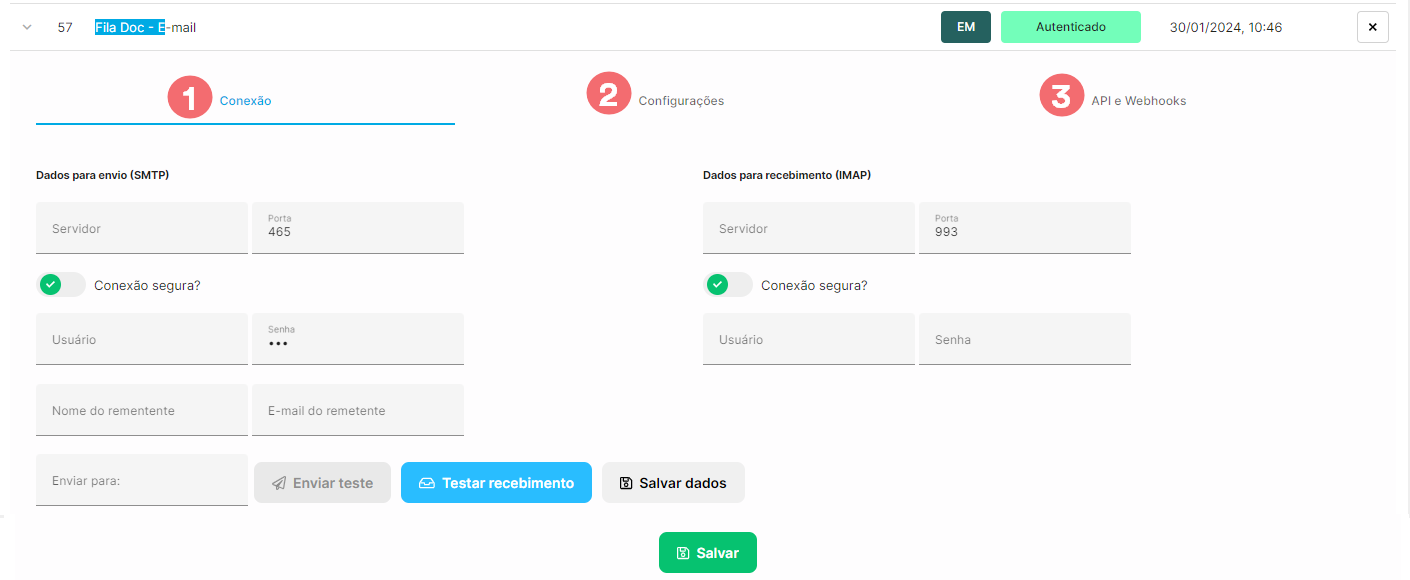Click the E-mail do remetente field

358,410
